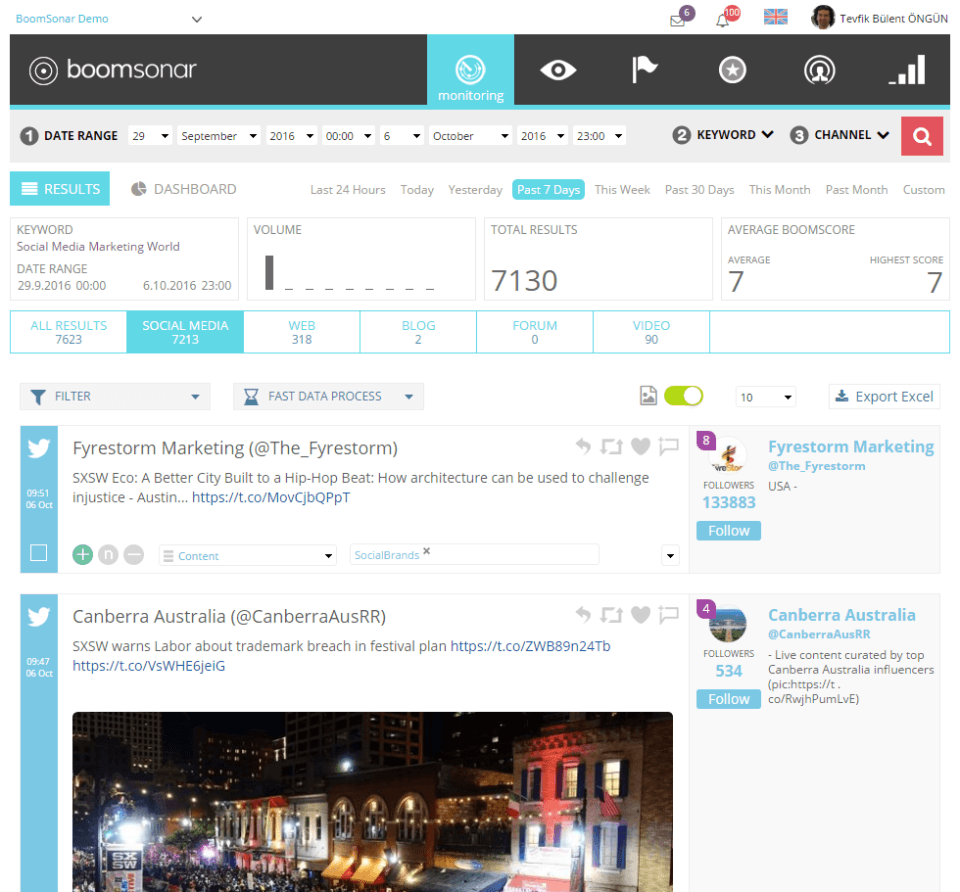Open the star icon section in navigation
The width and height of the screenshot is (960, 892).
732,70
